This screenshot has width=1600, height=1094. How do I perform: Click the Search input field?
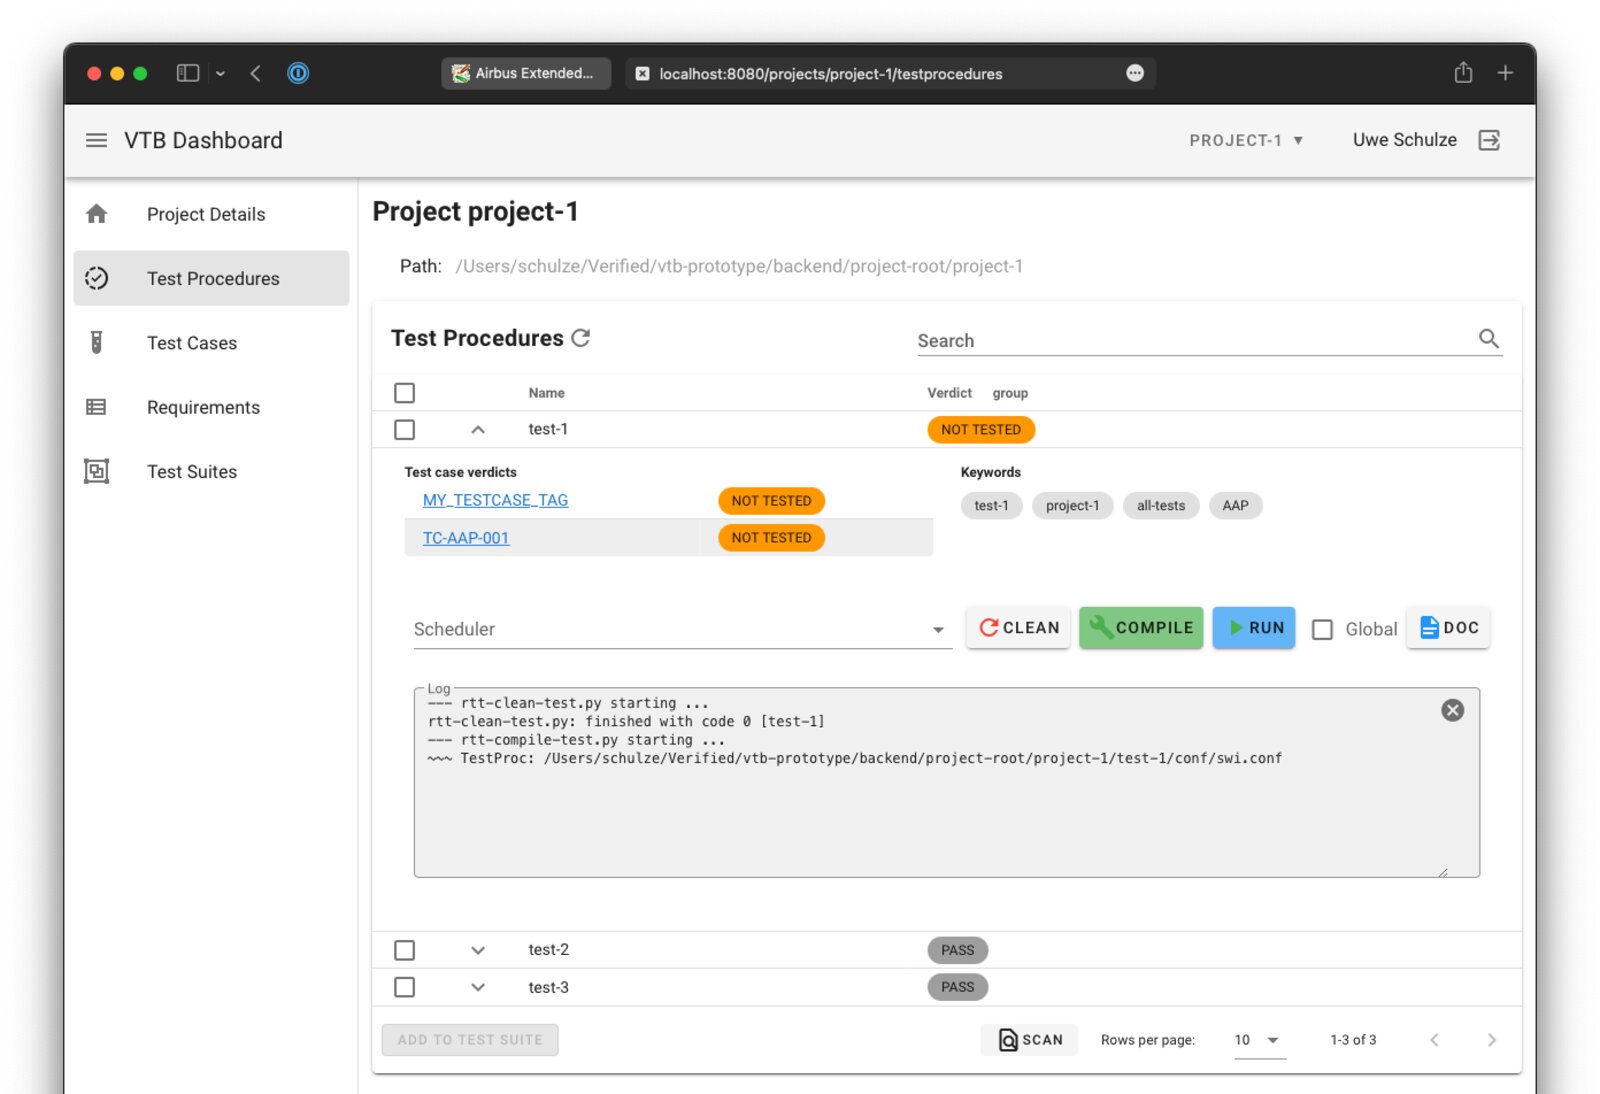1196,340
